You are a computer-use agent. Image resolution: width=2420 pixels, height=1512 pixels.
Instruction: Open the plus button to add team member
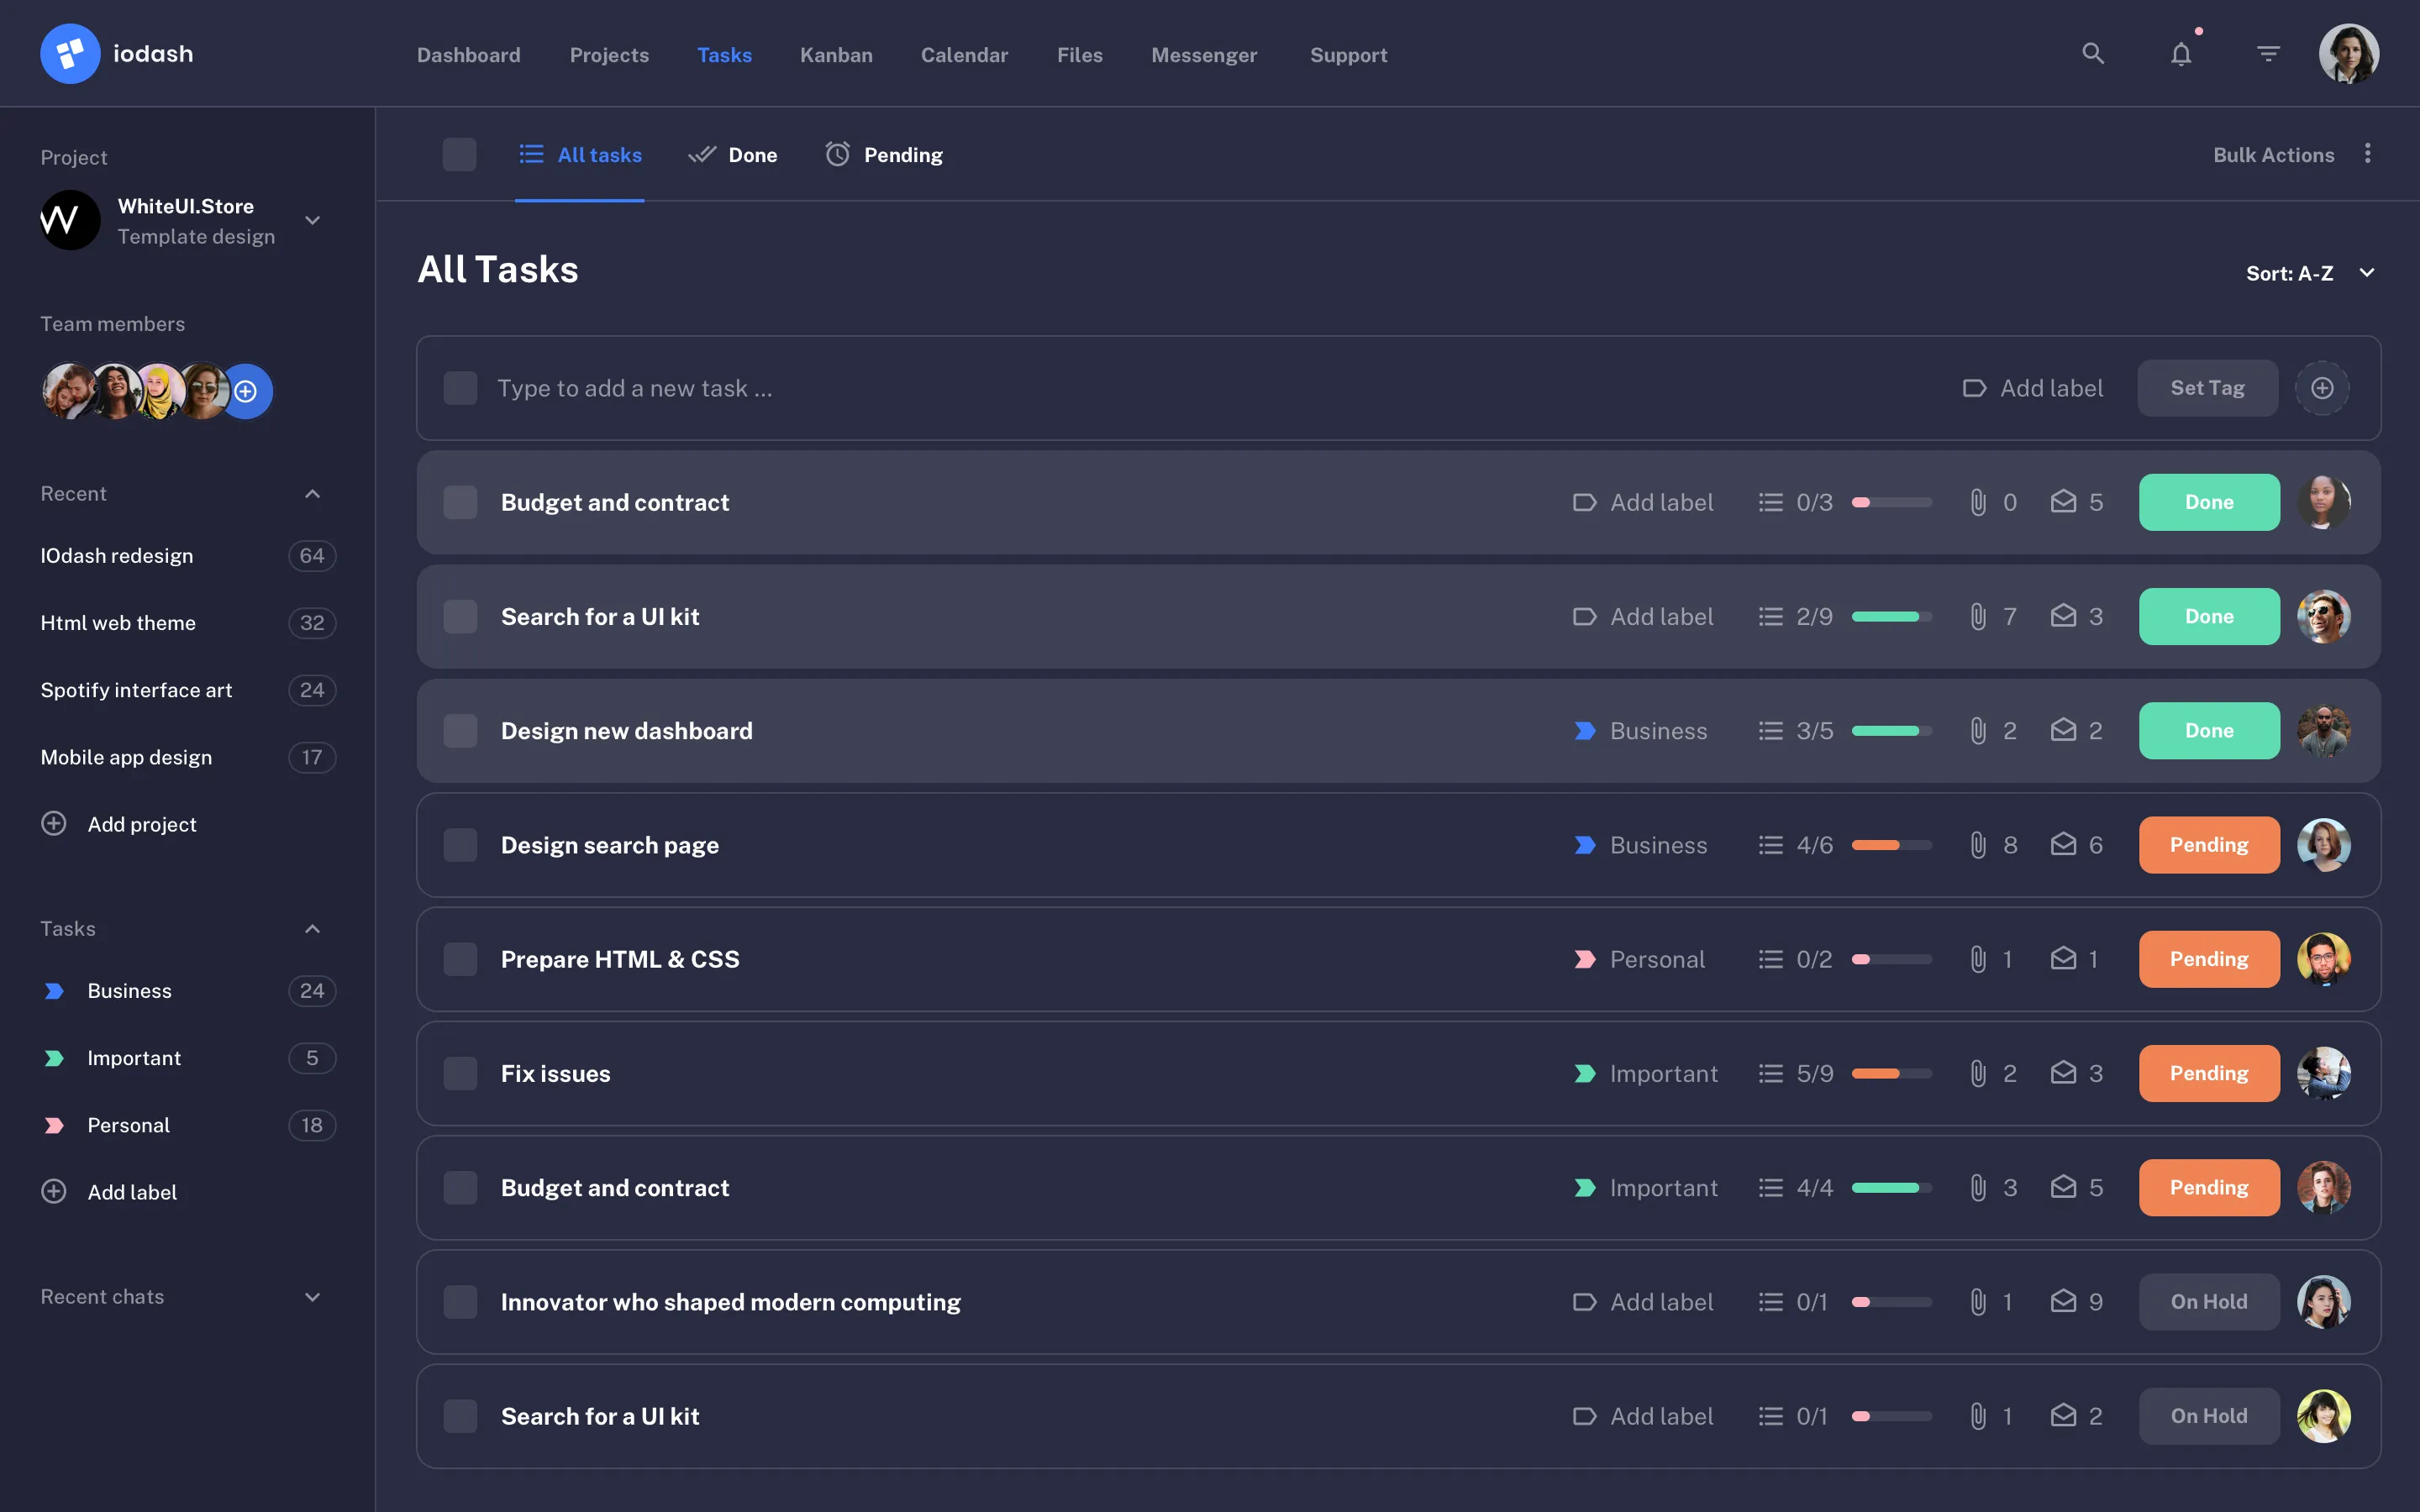tap(246, 391)
